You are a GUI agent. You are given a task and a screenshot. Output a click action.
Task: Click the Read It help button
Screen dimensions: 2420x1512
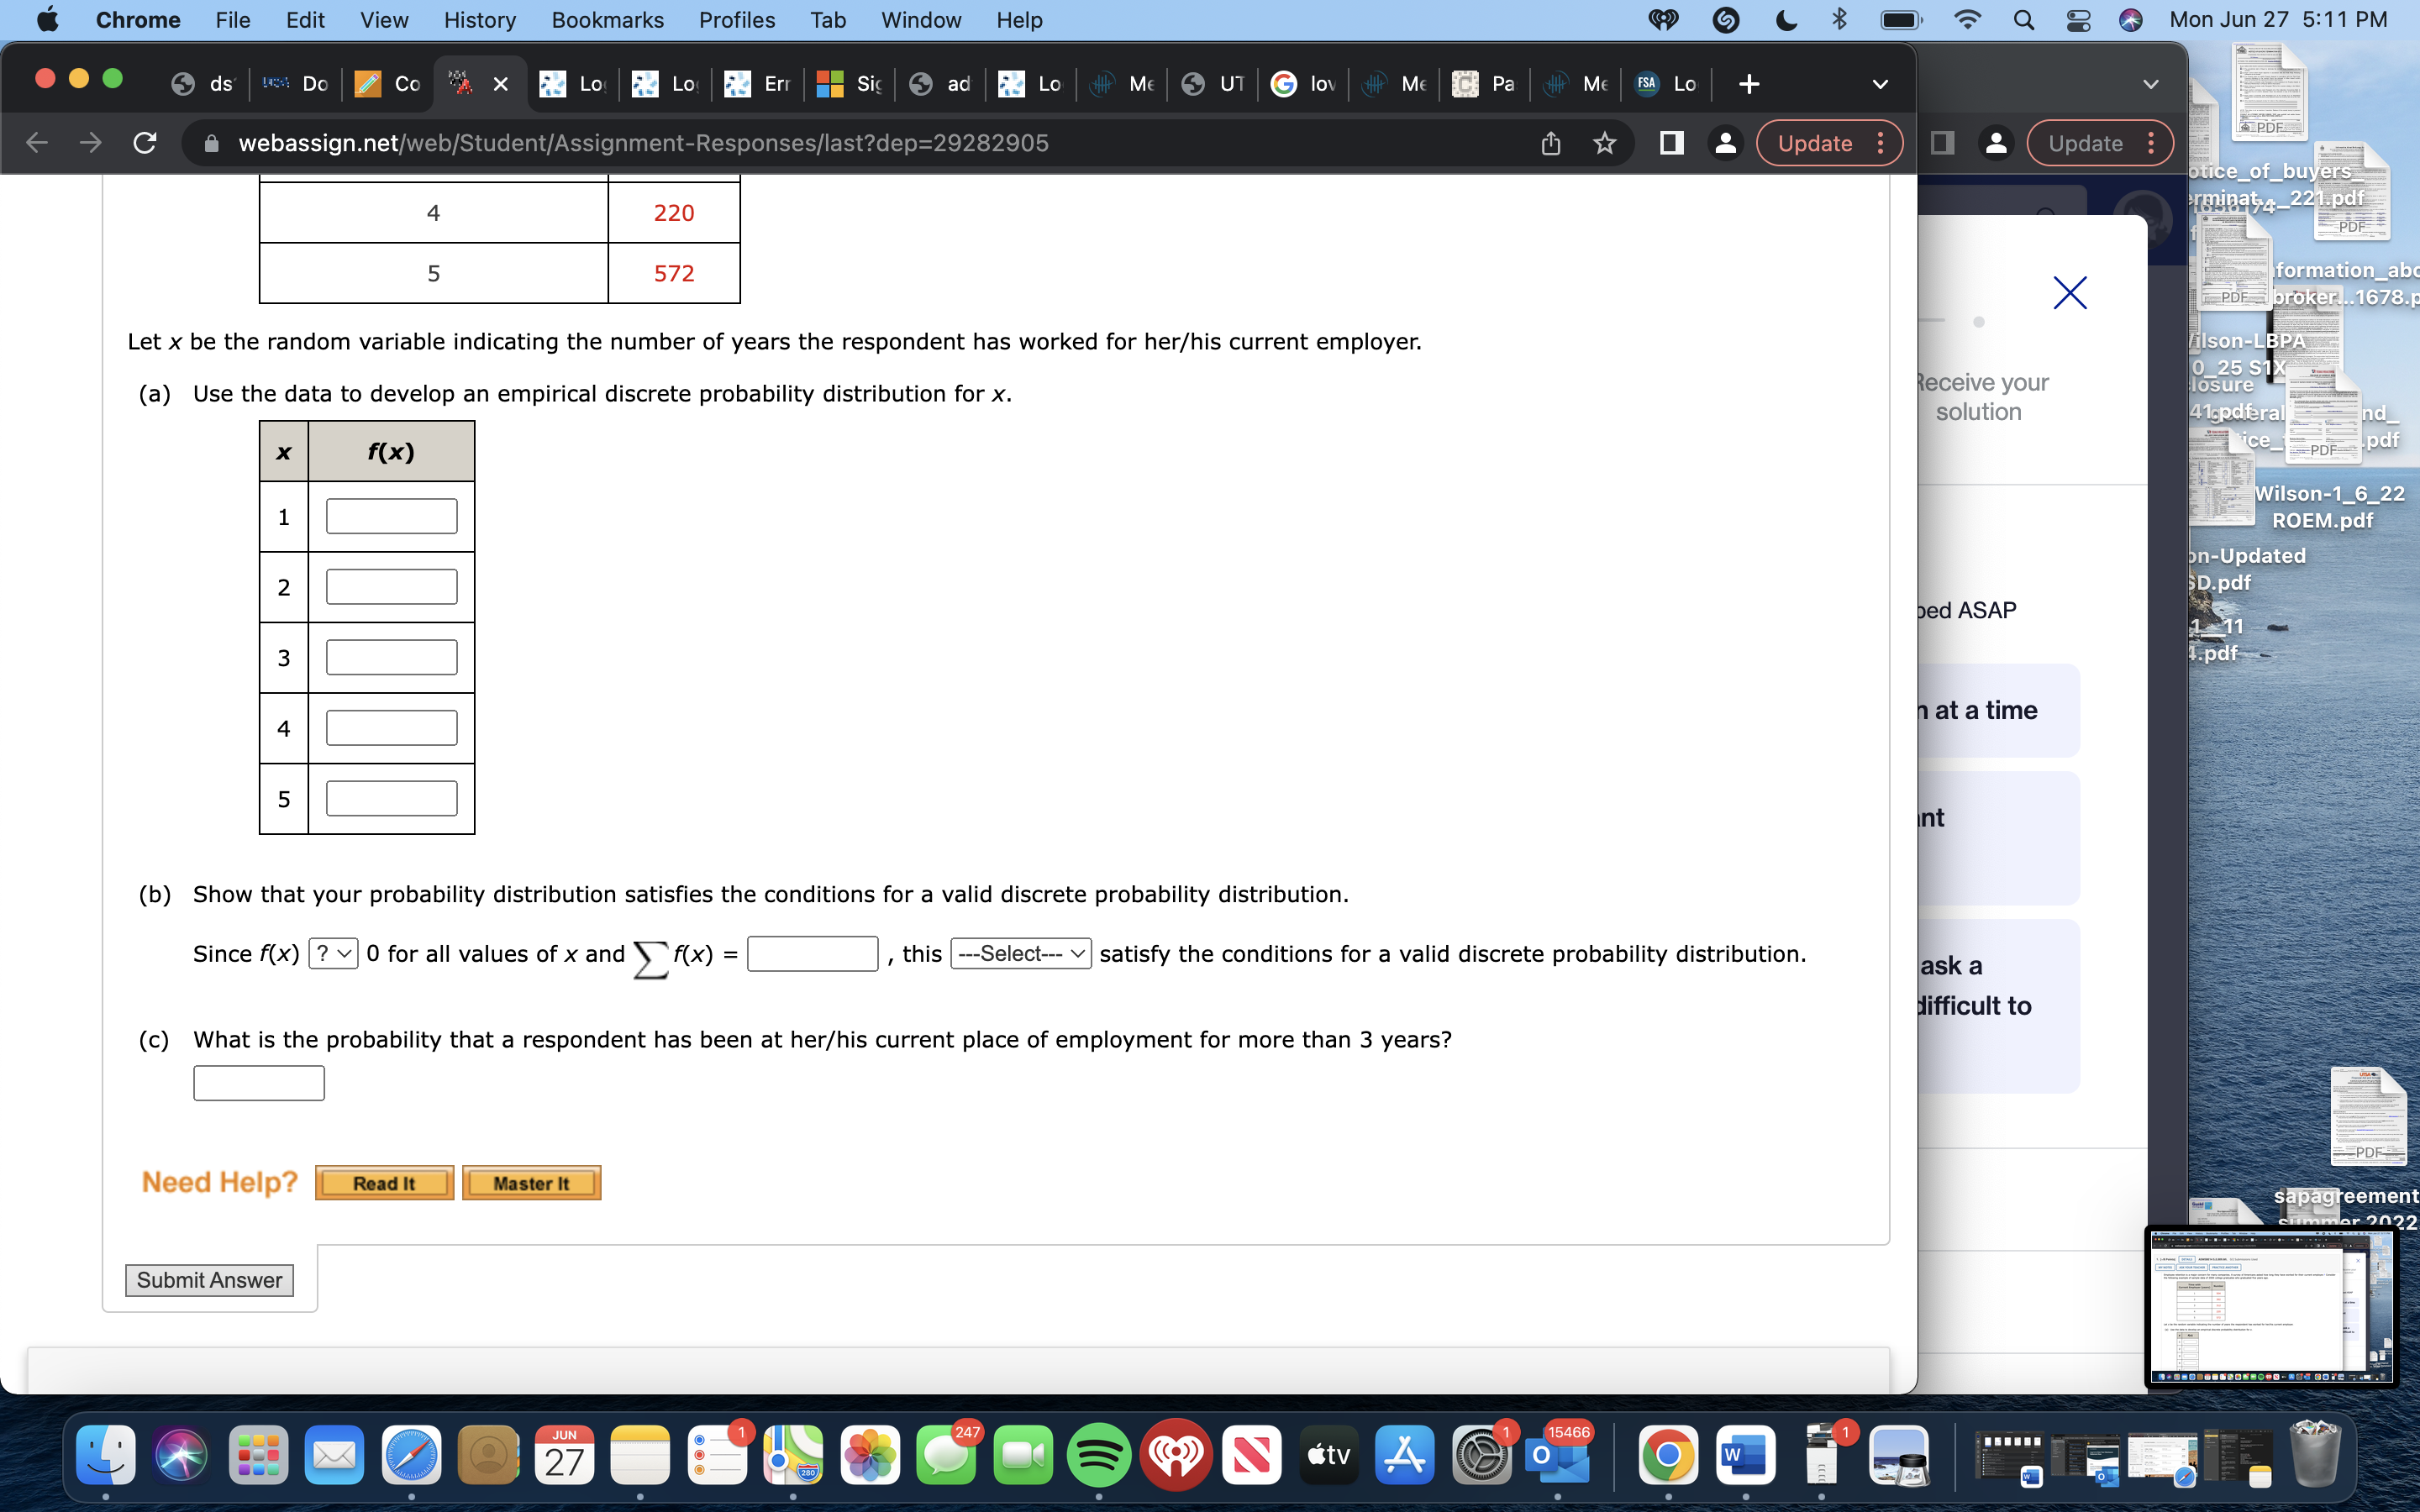point(383,1182)
